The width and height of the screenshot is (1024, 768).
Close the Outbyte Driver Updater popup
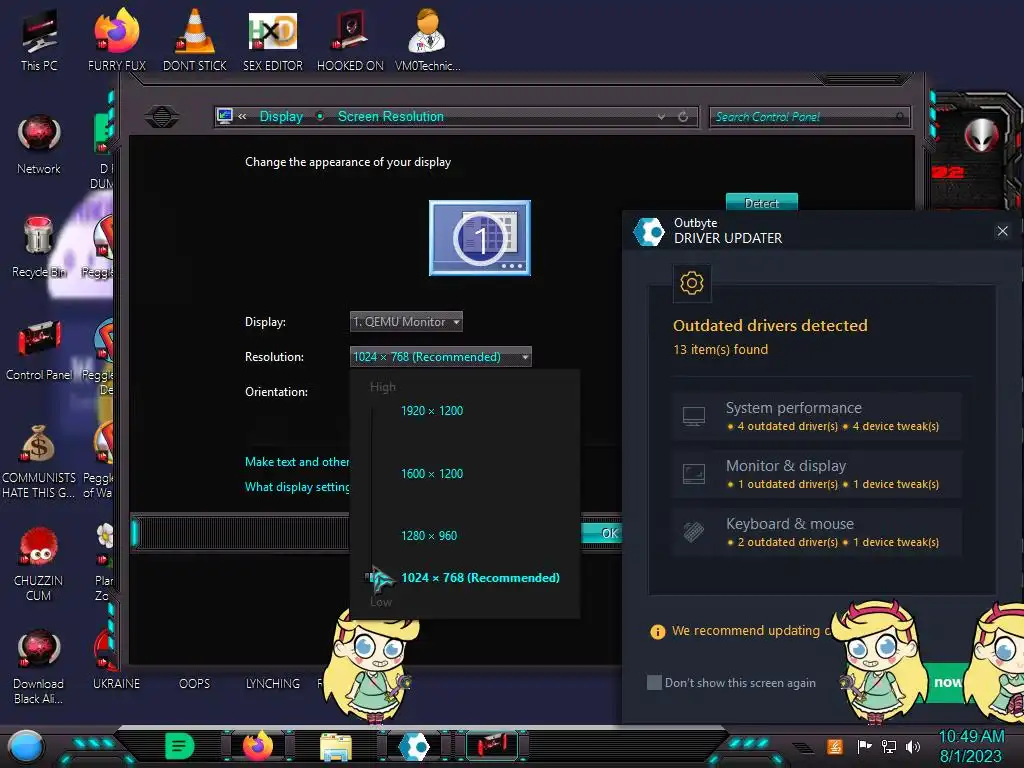pos(1002,231)
